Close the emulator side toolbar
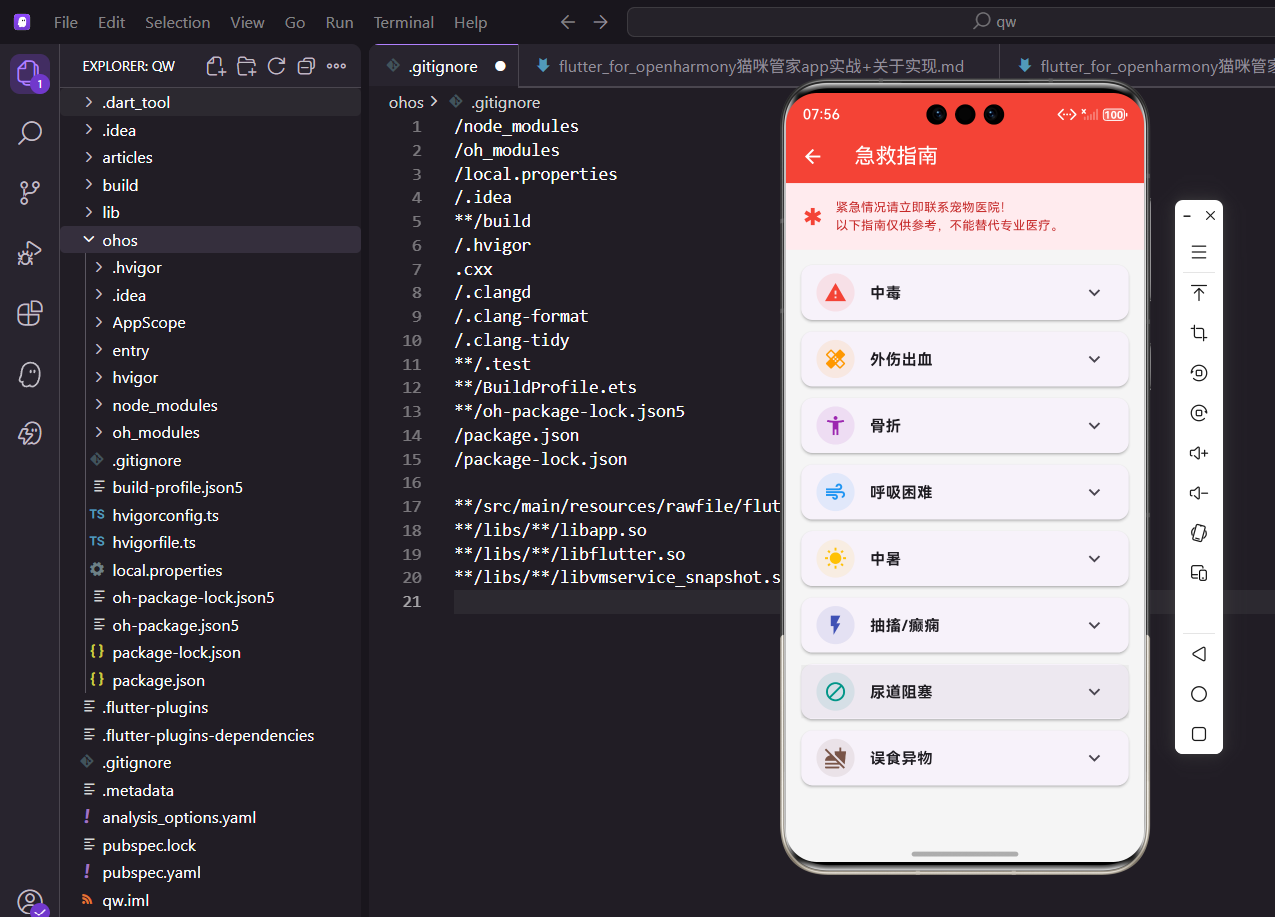The width and height of the screenshot is (1275, 917). (x=1211, y=215)
